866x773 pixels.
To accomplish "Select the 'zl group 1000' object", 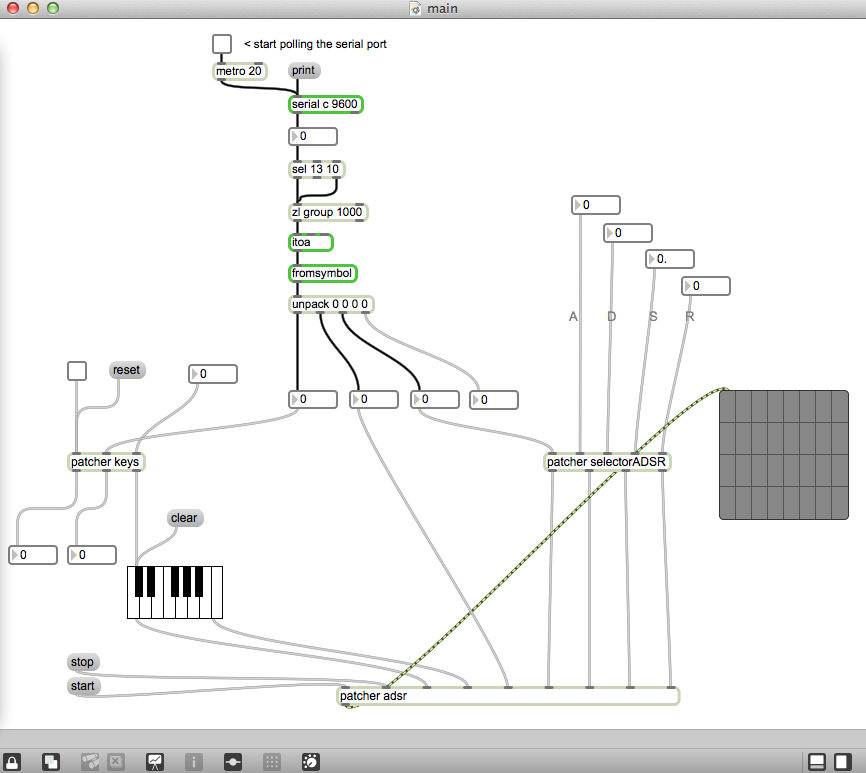I will pyautogui.click(x=328, y=212).
